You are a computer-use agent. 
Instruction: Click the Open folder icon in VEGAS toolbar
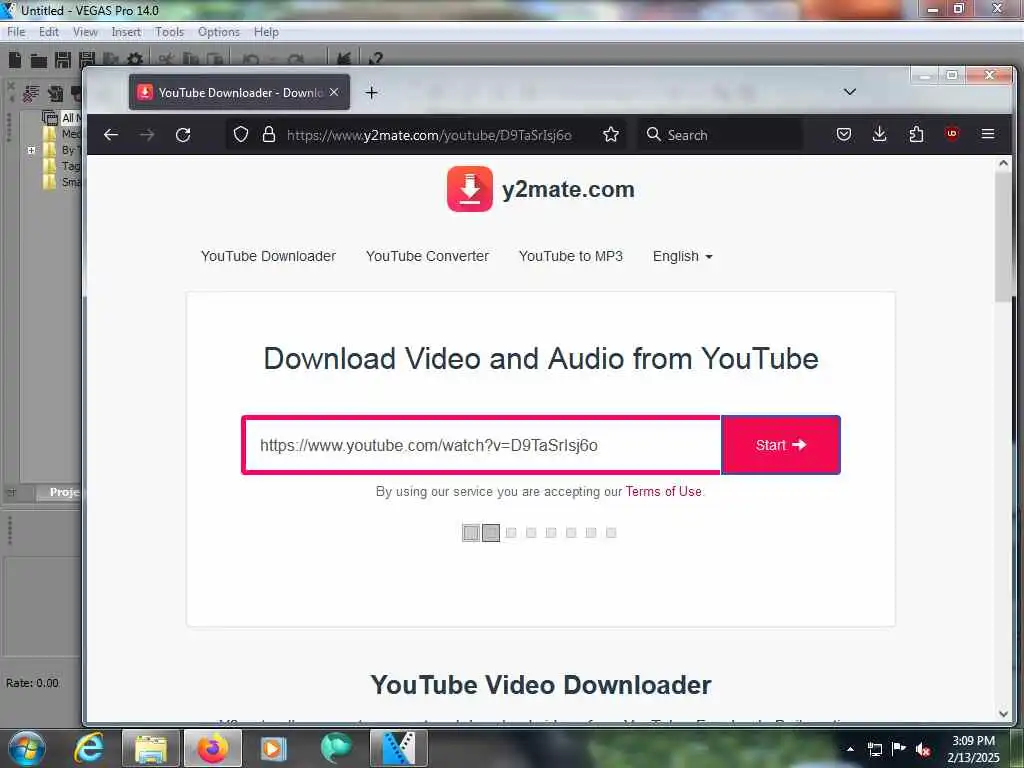pos(39,61)
